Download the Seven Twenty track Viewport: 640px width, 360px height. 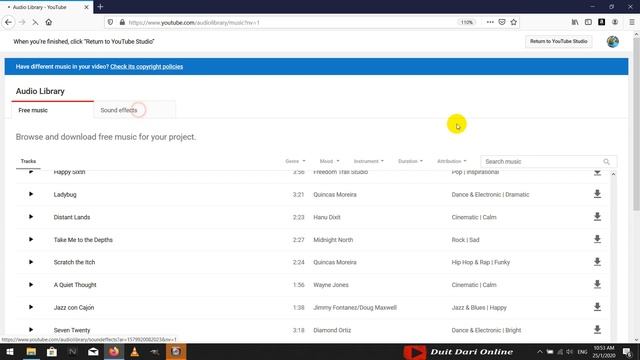pyautogui.click(x=597, y=329)
